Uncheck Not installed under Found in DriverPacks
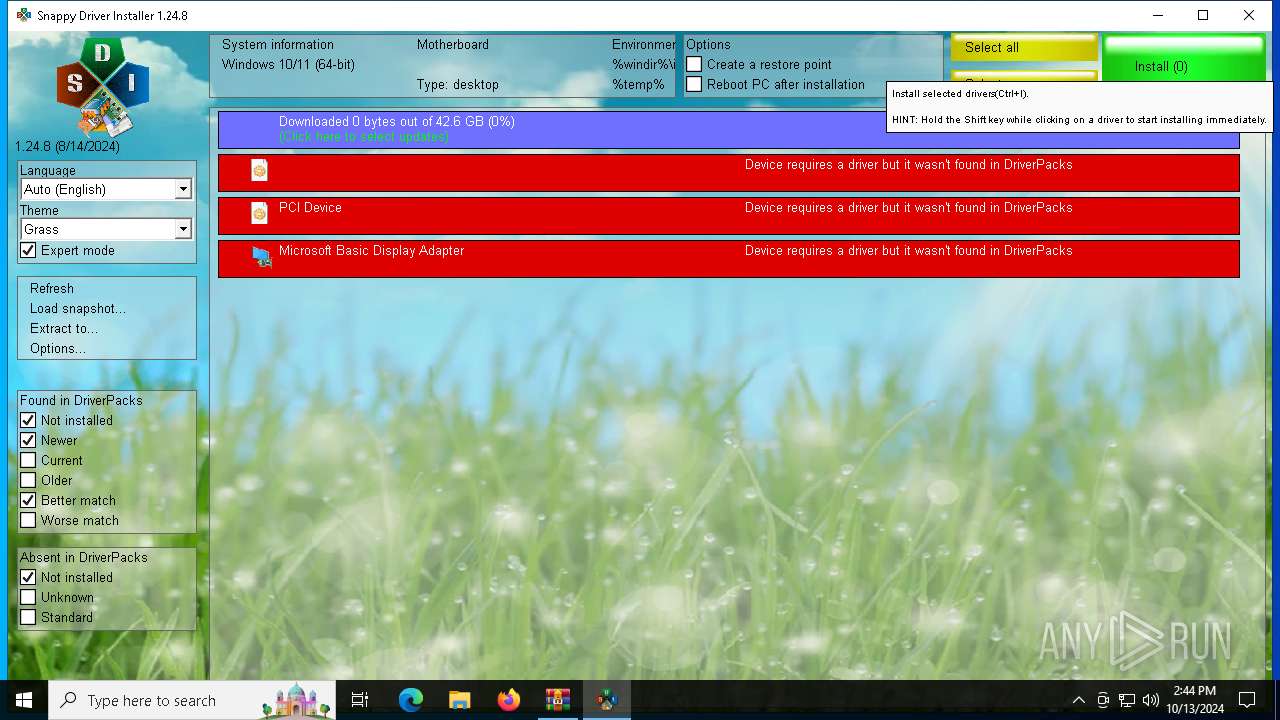Screen dimensions: 1280x720 coord(28,421)
